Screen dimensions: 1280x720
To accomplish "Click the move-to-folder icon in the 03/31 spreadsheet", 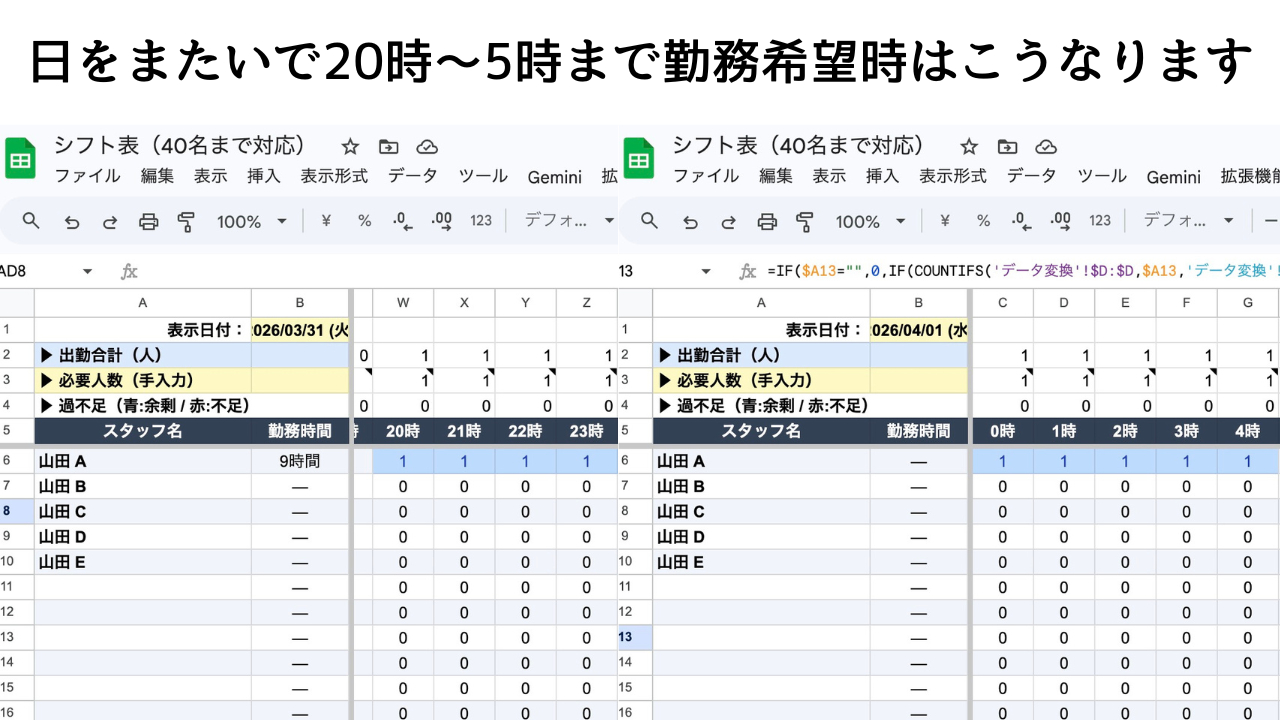I will 388,147.
